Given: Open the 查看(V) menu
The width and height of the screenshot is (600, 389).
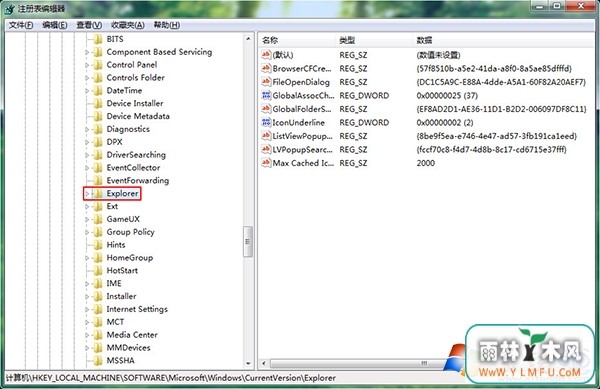Looking at the screenshot, I should [x=89, y=25].
